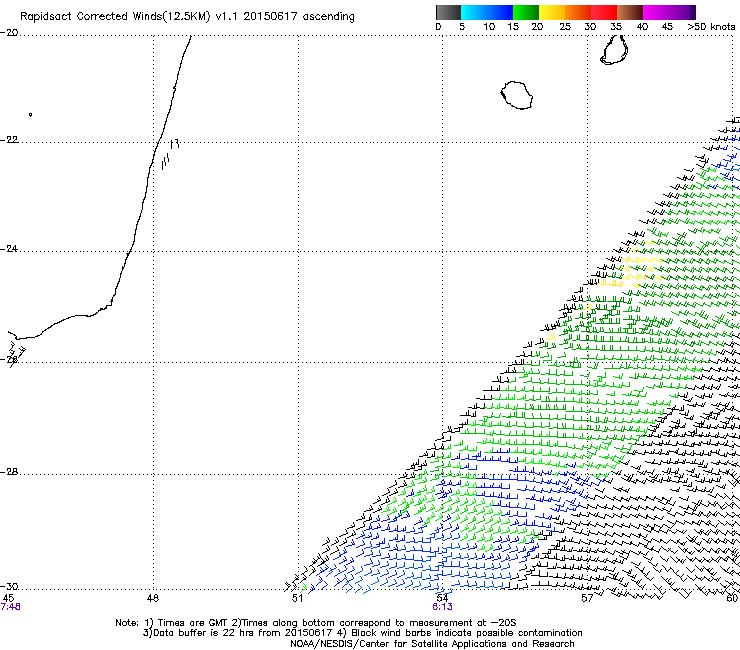Select the brown 35-40 knots color segment

[630, 12]
